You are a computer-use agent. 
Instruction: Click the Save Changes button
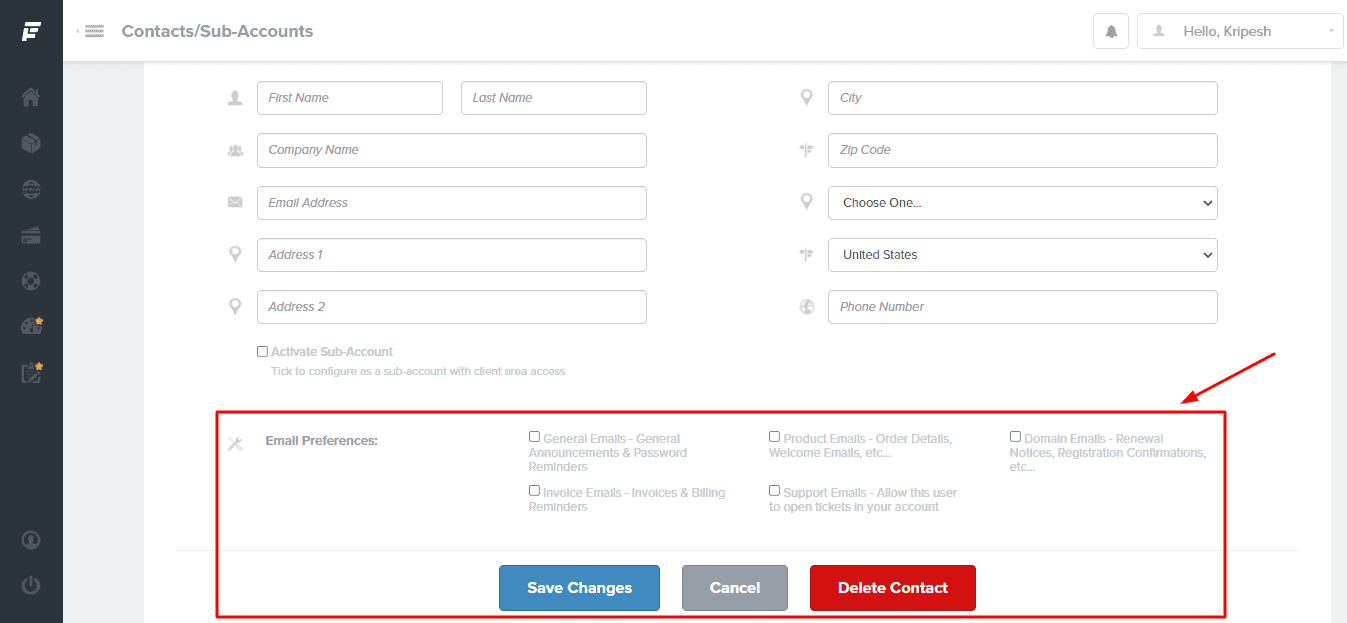[x=579, y=588]
